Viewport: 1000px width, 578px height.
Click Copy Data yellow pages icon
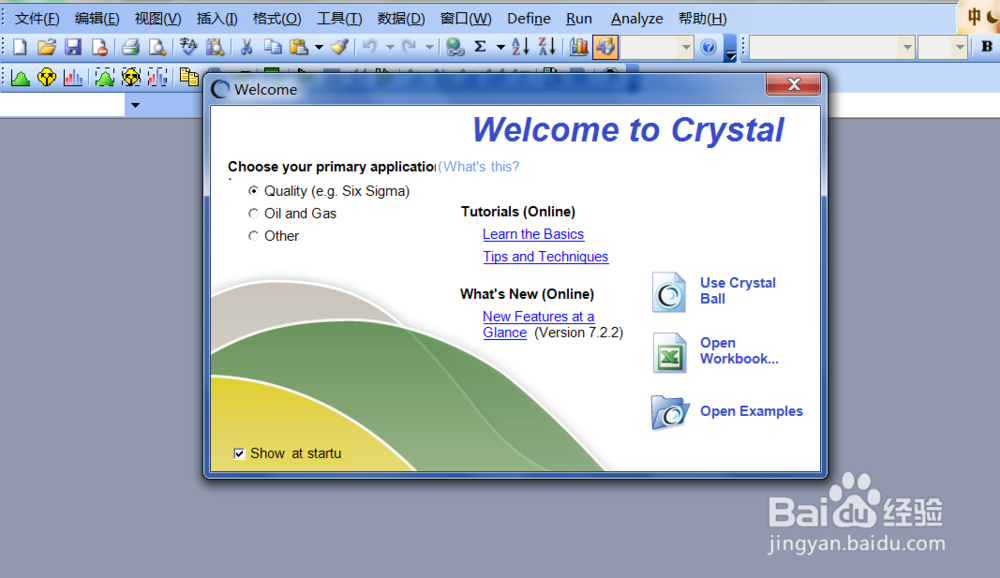(189, 78)
